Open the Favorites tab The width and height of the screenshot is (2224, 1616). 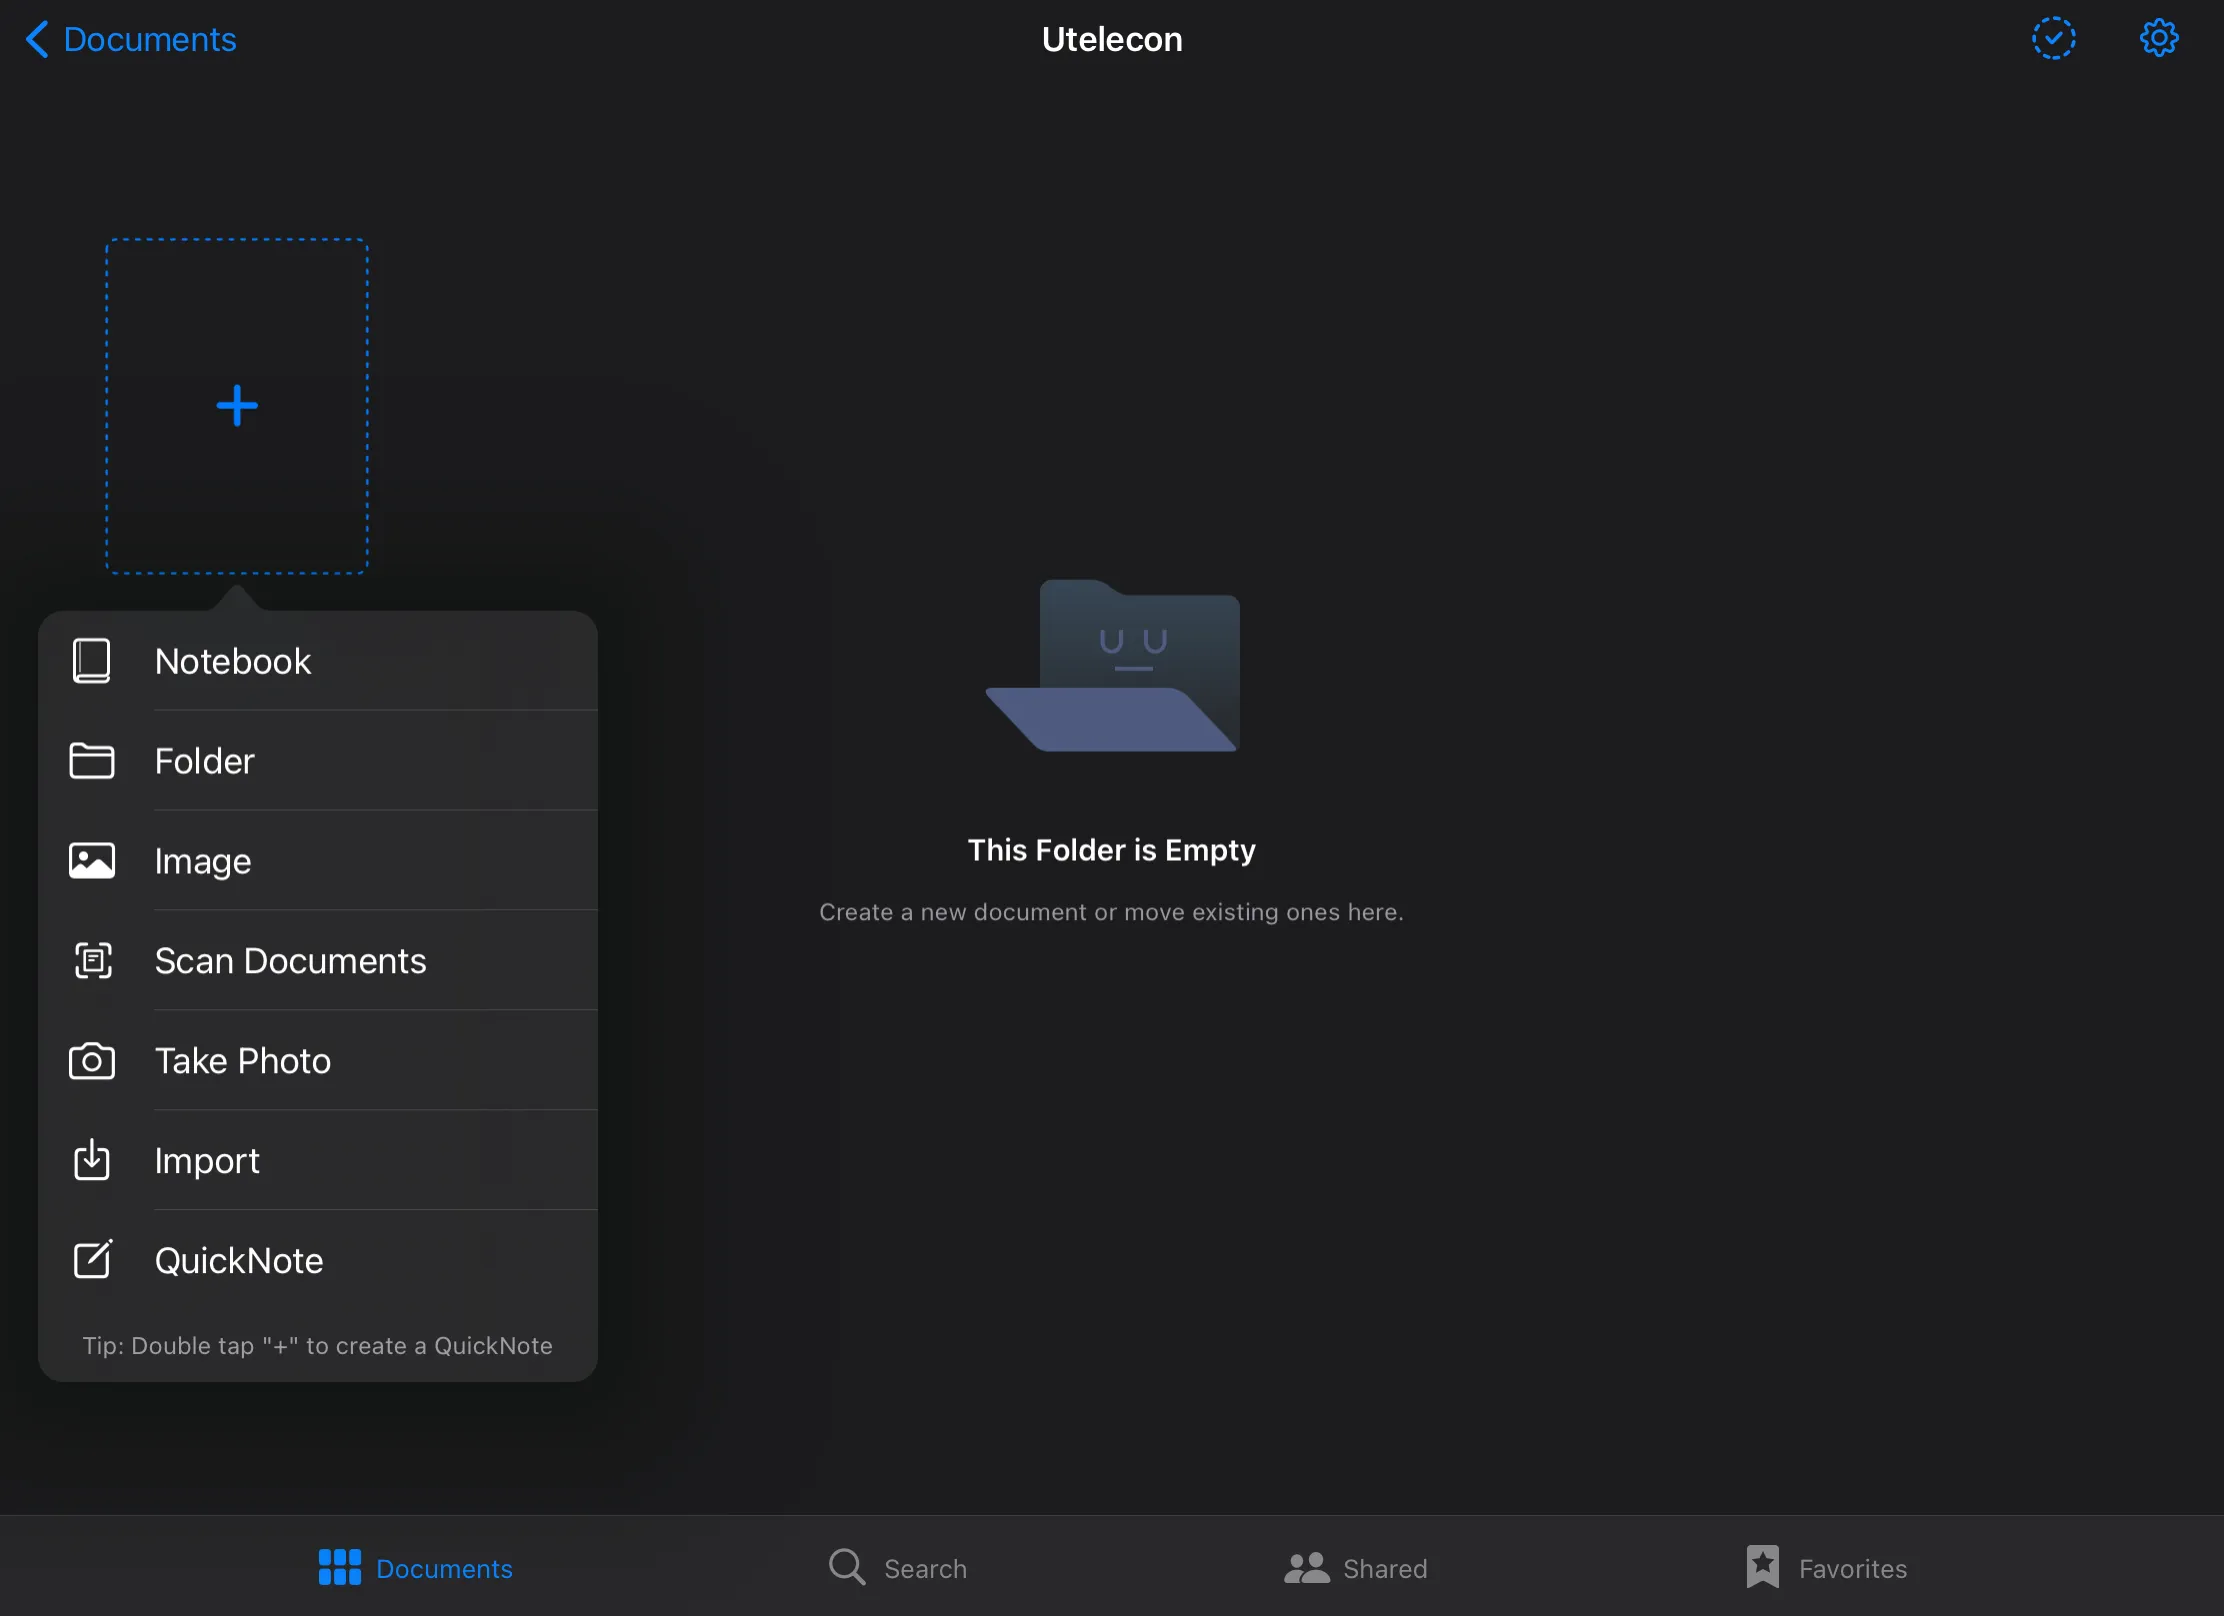[x=1827, y=1567]
